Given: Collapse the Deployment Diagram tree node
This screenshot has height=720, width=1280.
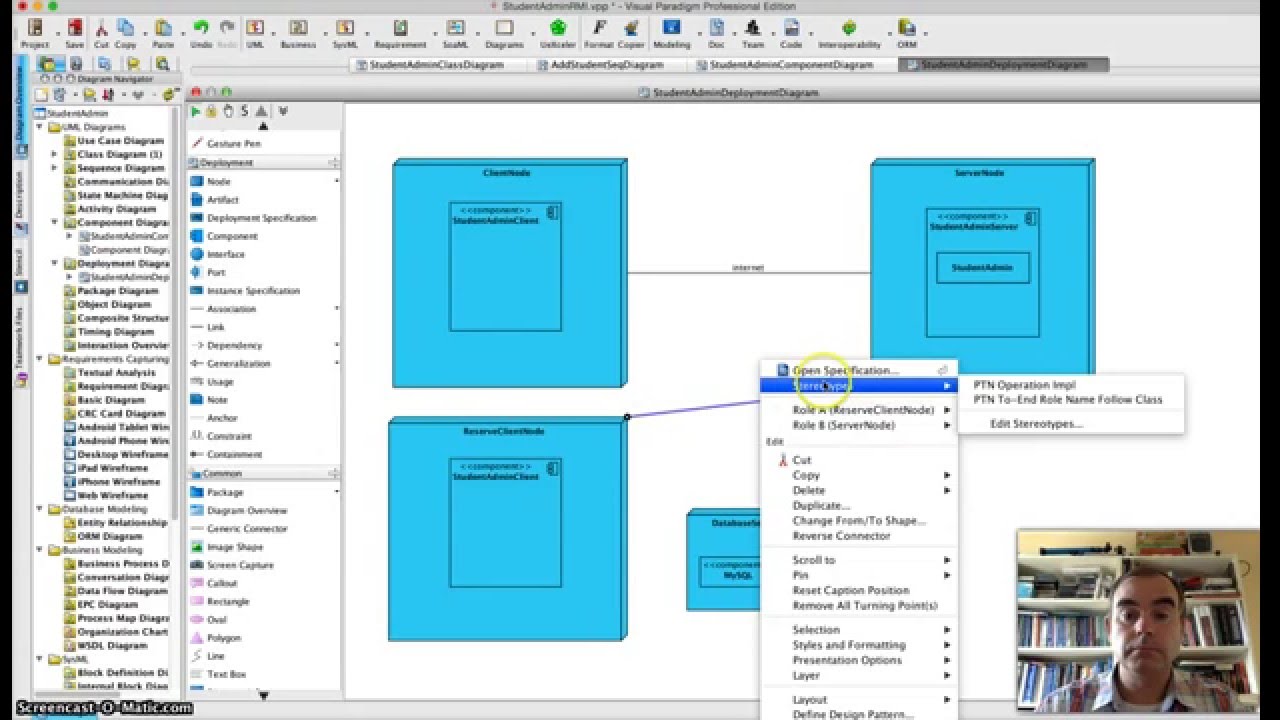Looking at the screenshot, I should coord(54,263).
